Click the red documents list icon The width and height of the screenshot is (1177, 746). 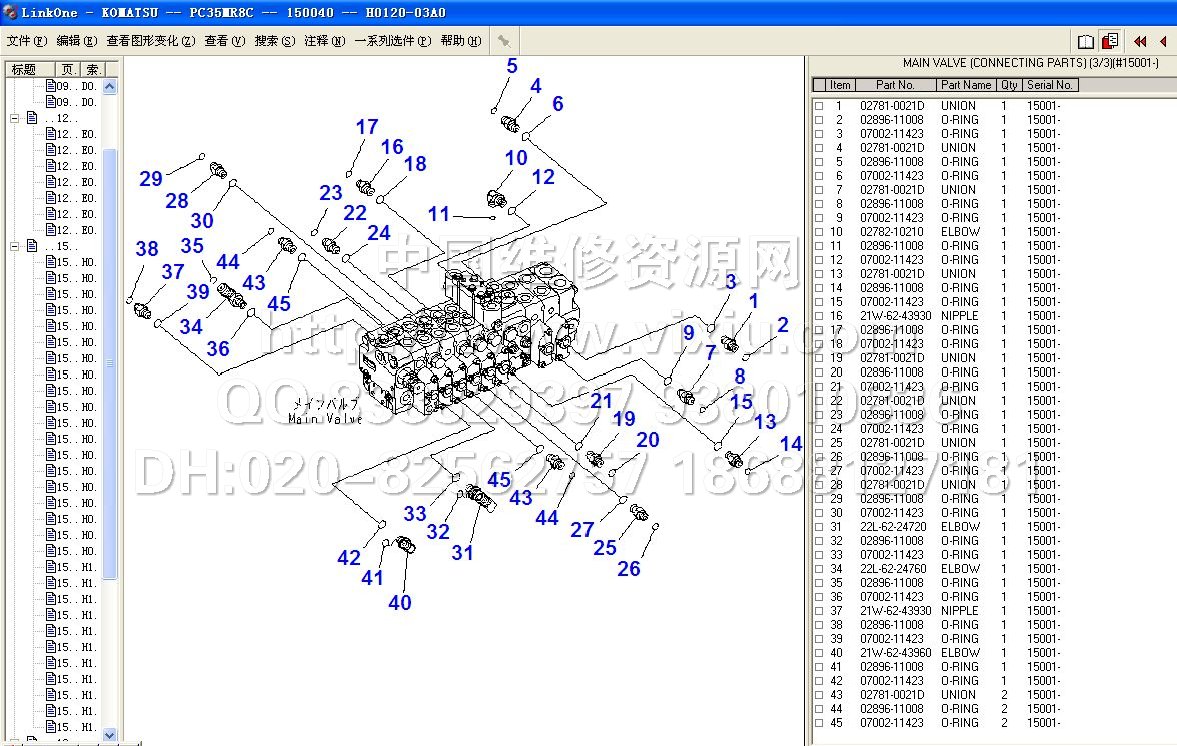click(x=1110, y=41)
